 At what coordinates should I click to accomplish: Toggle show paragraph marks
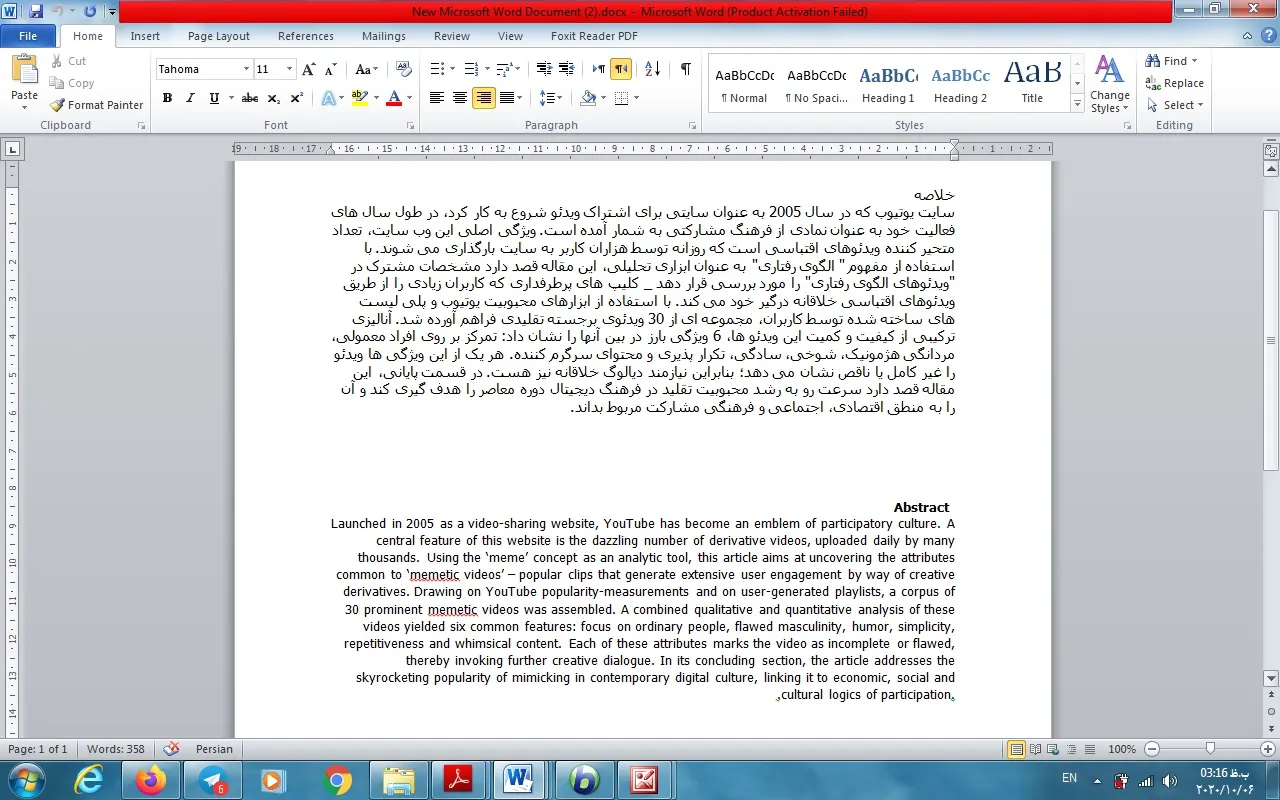(685, 69)
